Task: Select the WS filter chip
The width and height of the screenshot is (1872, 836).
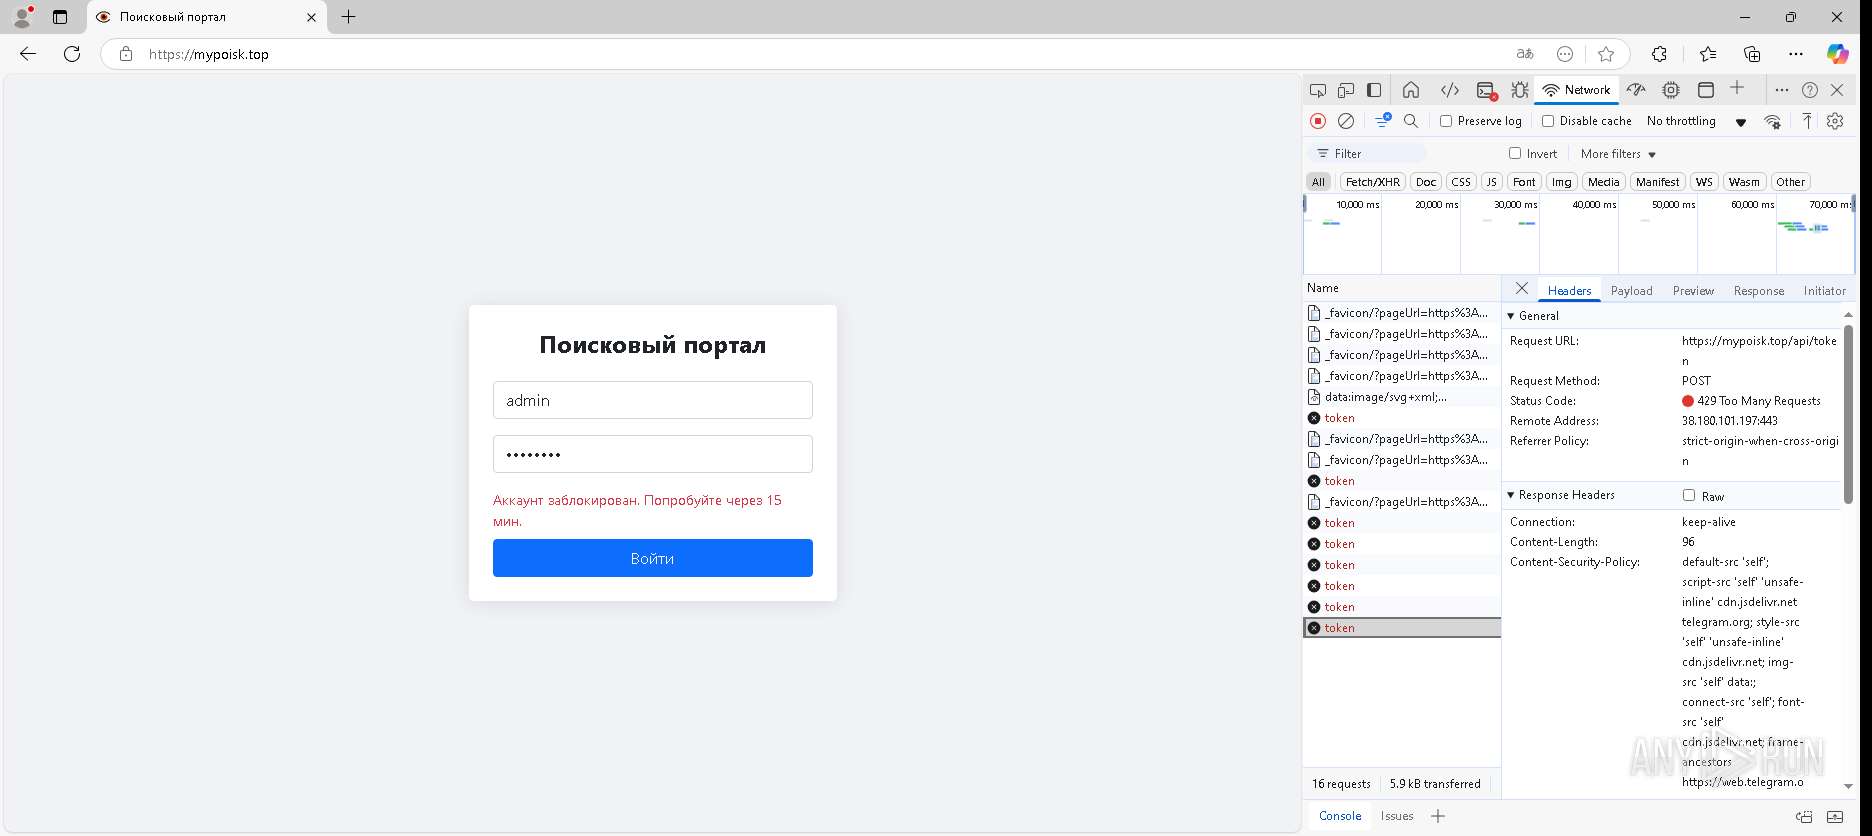Action: (x=1704, y=182)
